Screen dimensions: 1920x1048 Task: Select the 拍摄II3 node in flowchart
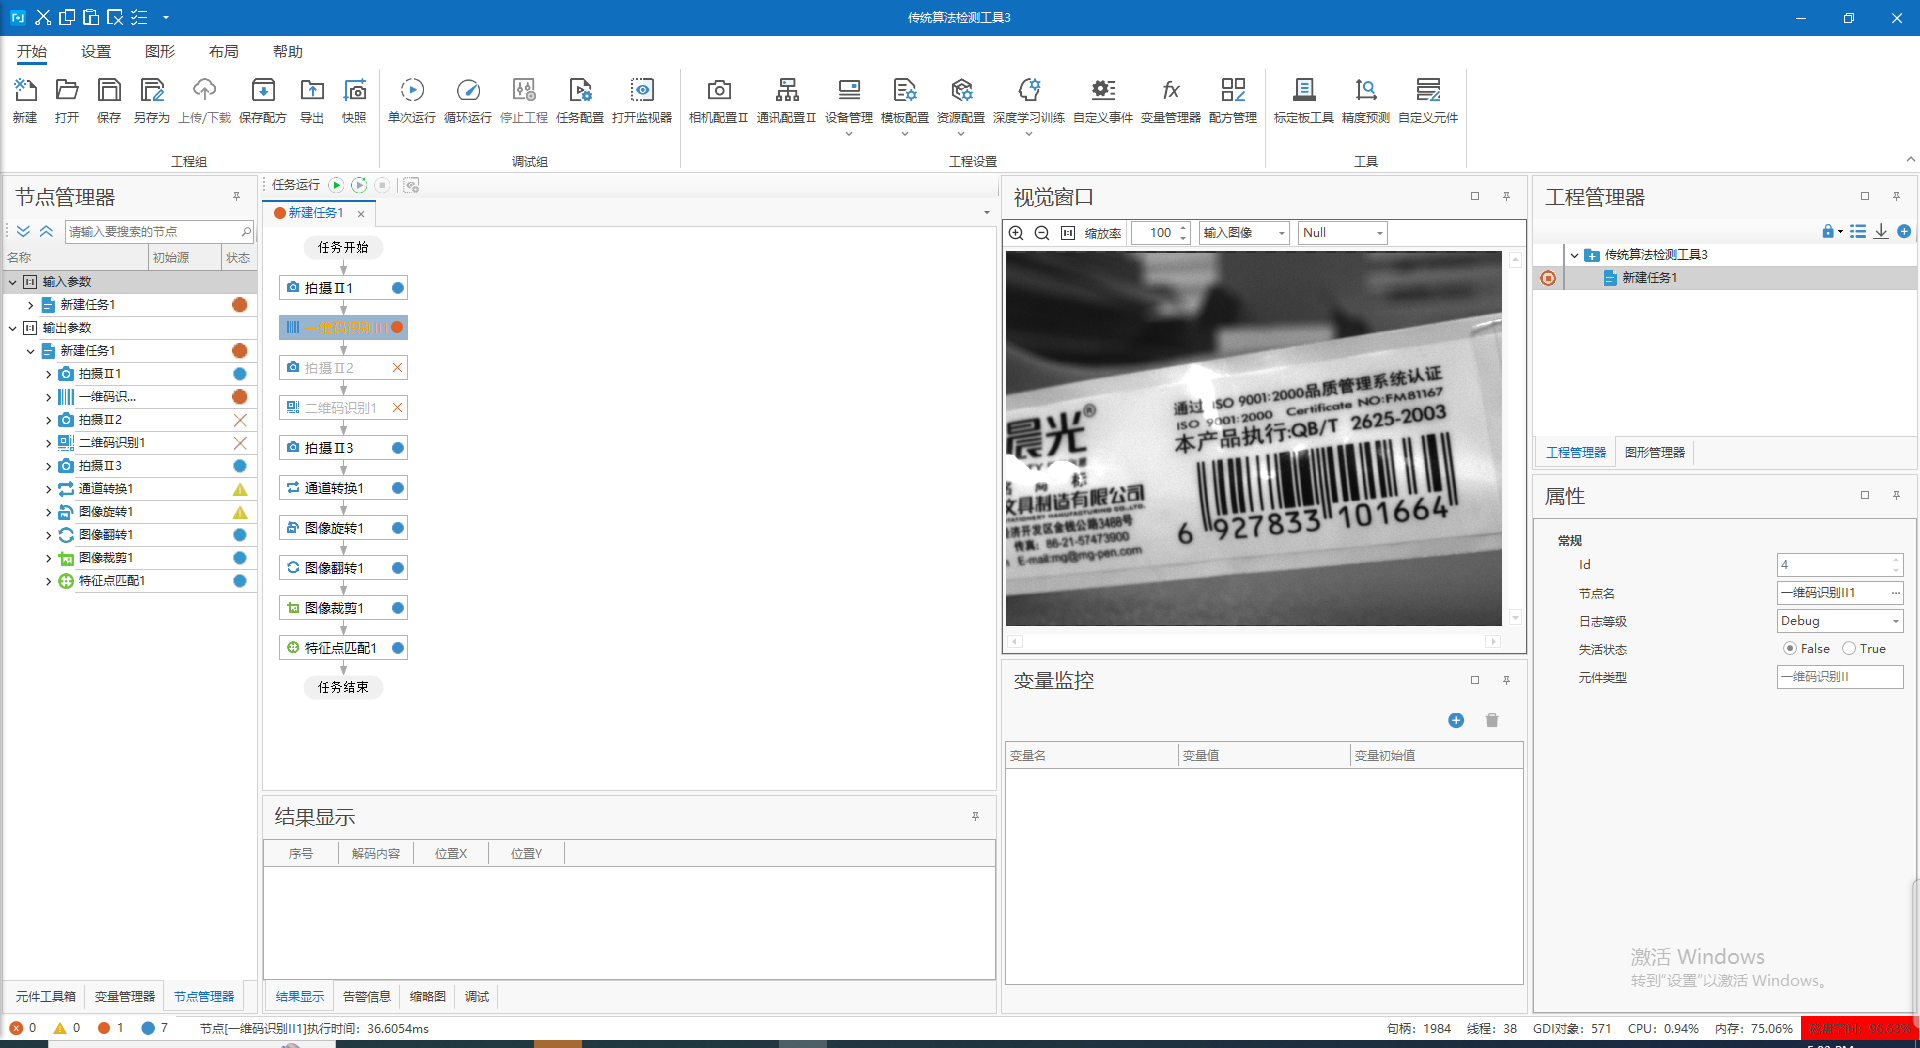coord(343,448)
